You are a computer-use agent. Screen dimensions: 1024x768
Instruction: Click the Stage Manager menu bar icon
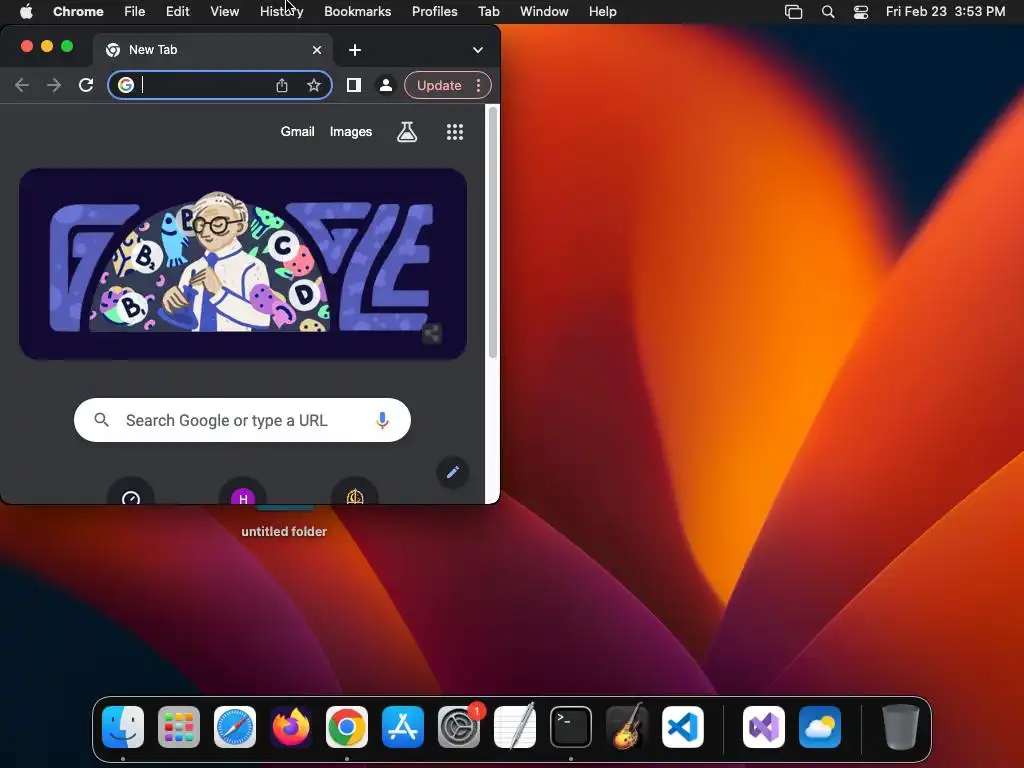tap(793, 12)
